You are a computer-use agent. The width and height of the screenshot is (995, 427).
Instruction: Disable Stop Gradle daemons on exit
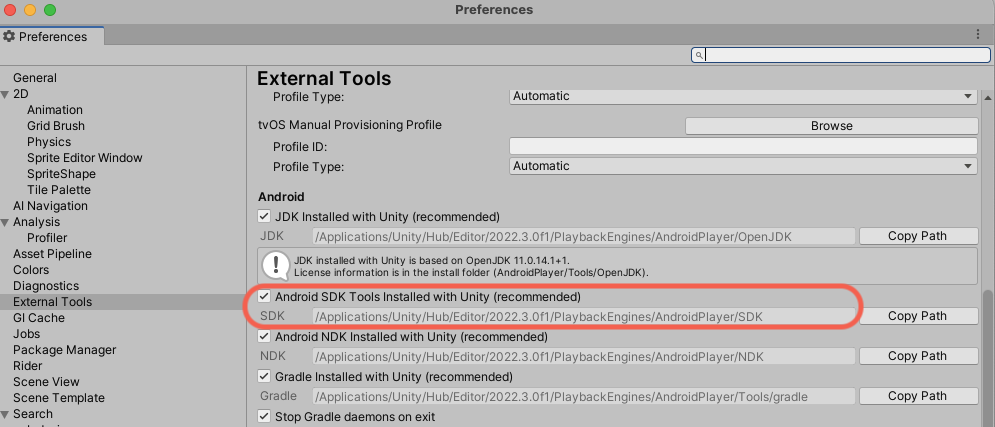pos(264,417)
